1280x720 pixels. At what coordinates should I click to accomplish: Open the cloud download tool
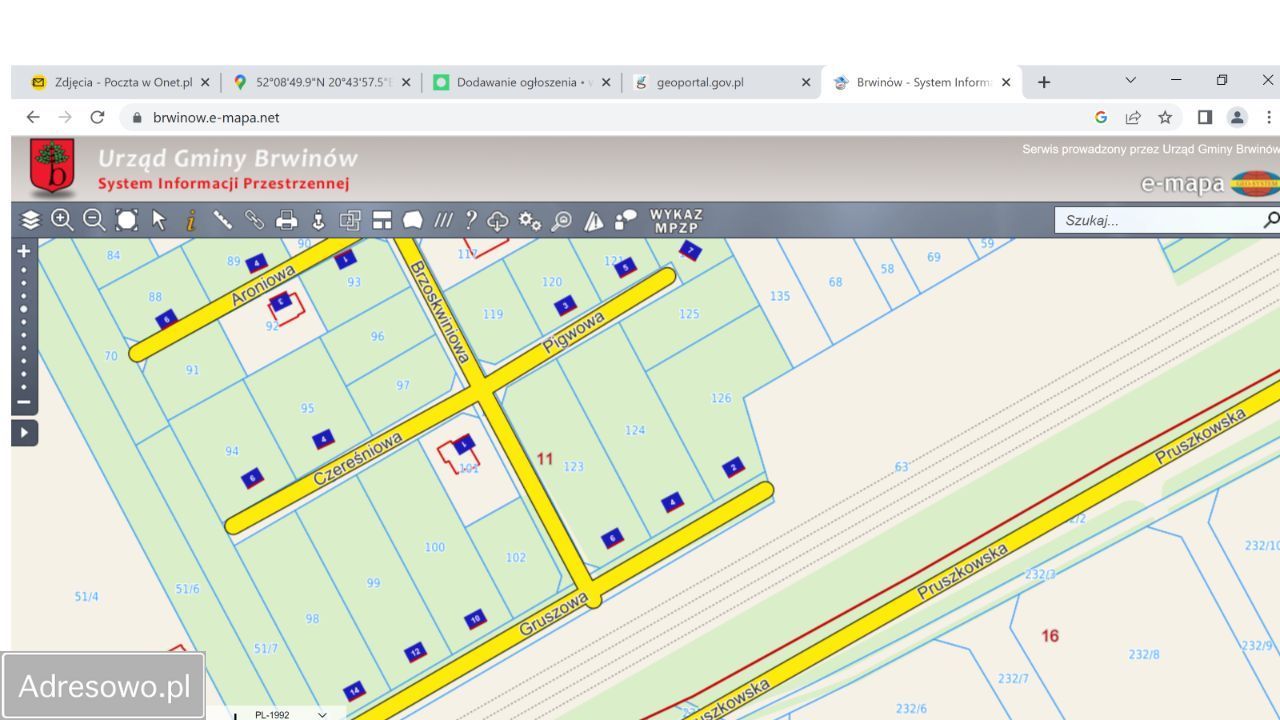coord(497,221)
